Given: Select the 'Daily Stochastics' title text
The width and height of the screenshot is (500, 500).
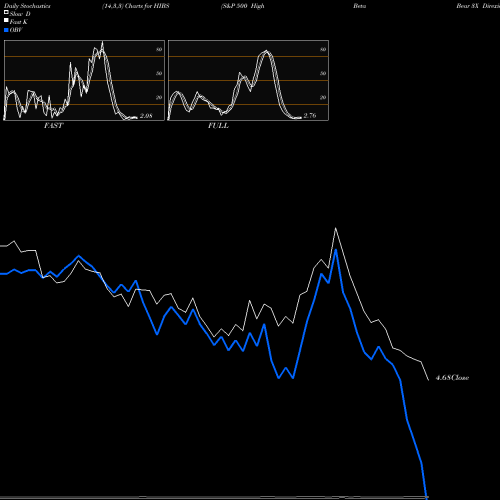Looking at the screenshot, I should coord(27,6).
